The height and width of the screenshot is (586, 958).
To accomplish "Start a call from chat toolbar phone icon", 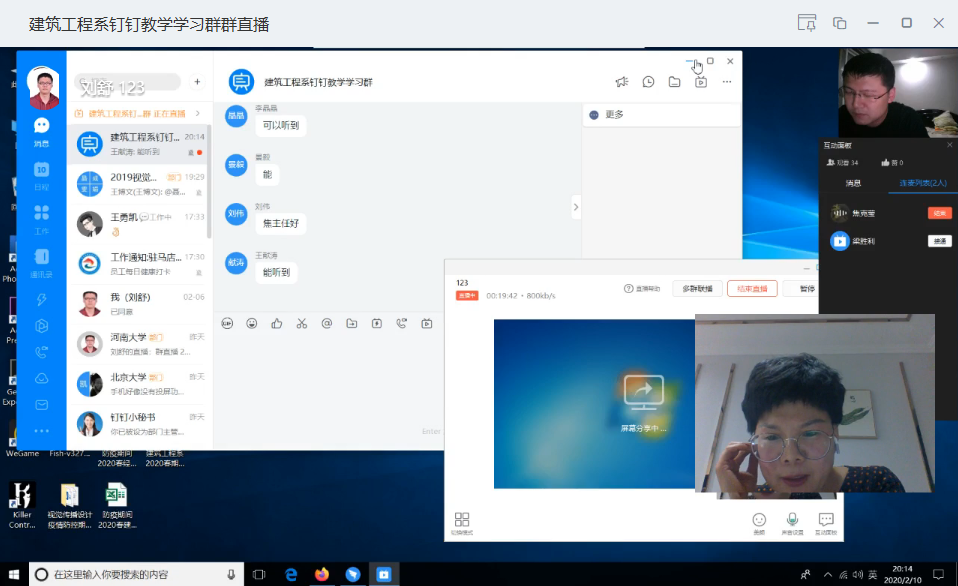I will [401, 323].
